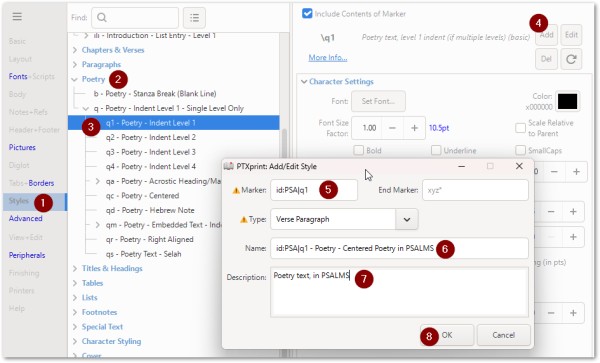600x363 pixels.
Task: Enable the Bold checkbox
Action: pos(359,150)
